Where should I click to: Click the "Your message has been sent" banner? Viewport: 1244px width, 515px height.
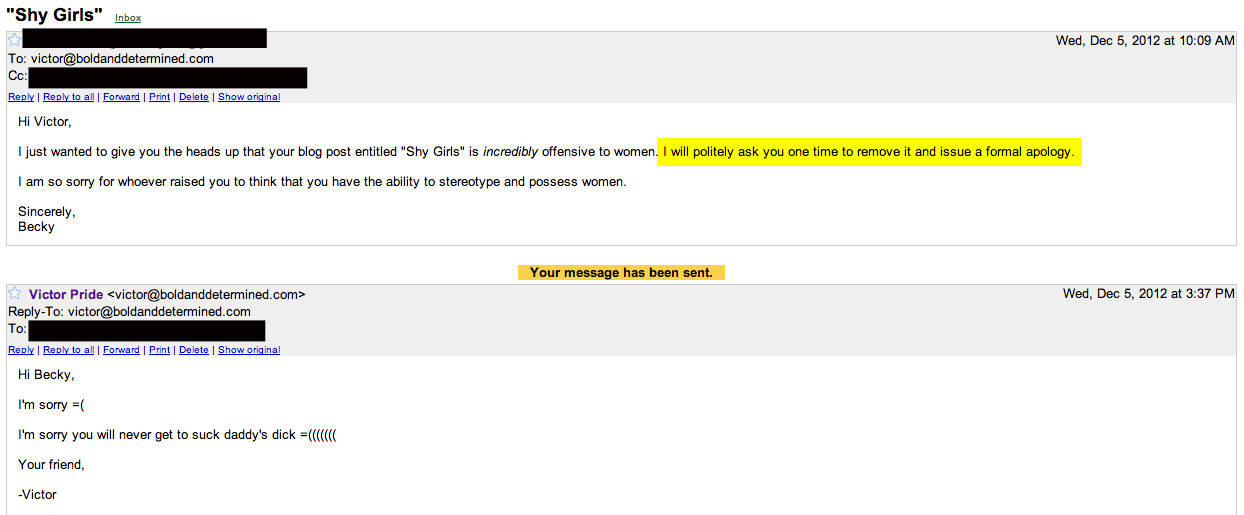[621, 272]
